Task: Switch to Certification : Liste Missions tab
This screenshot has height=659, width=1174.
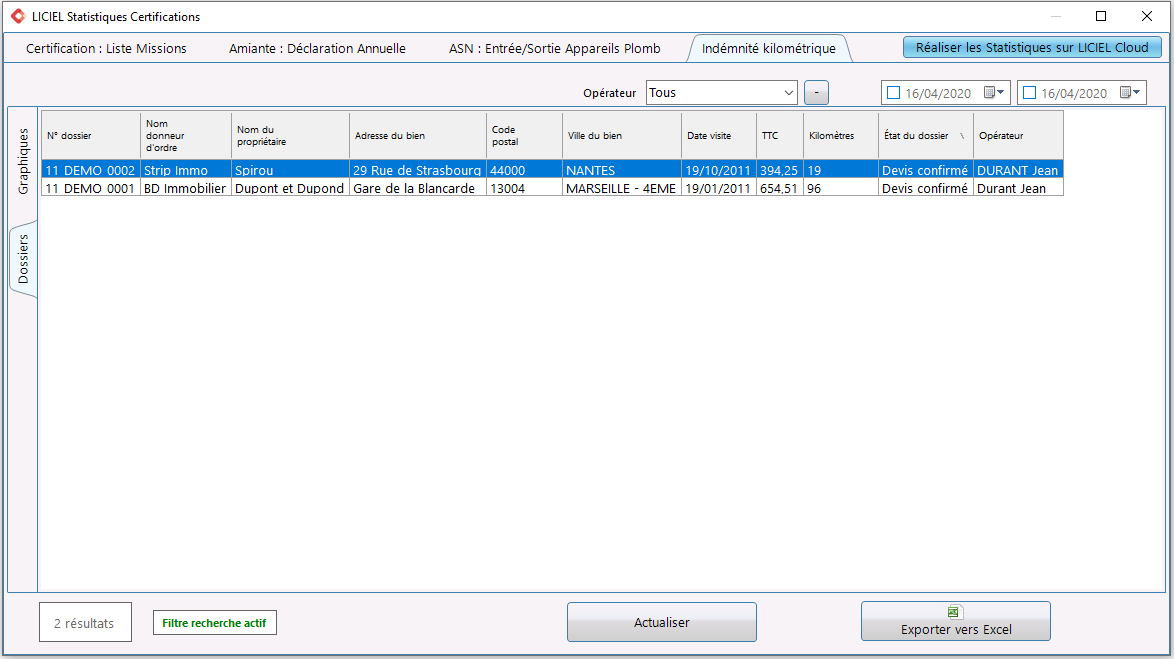Action: pyautogui.click(x=106, y=48)
